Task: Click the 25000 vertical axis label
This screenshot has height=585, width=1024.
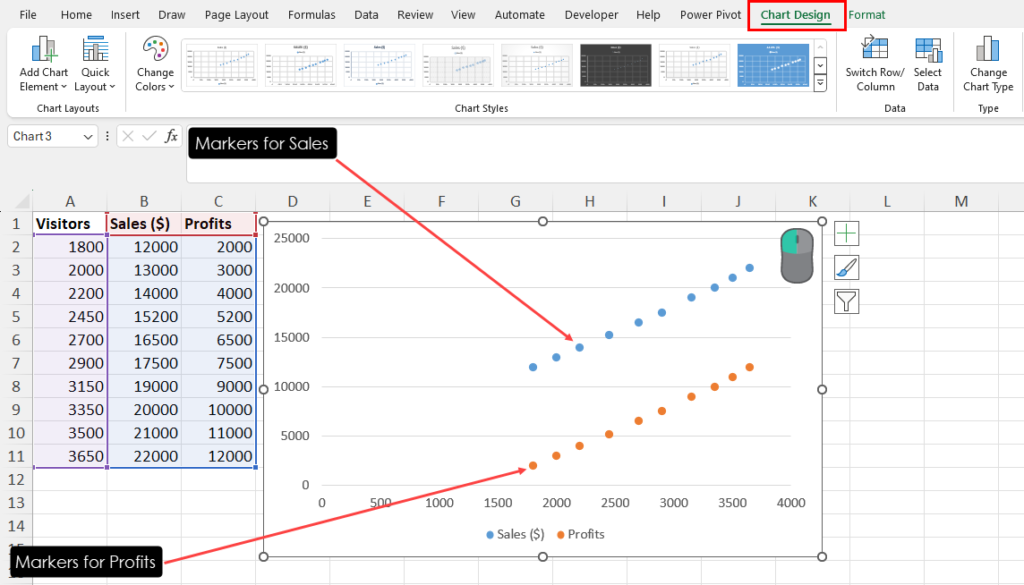Action: pyautogui.click(x=291, y=238)
